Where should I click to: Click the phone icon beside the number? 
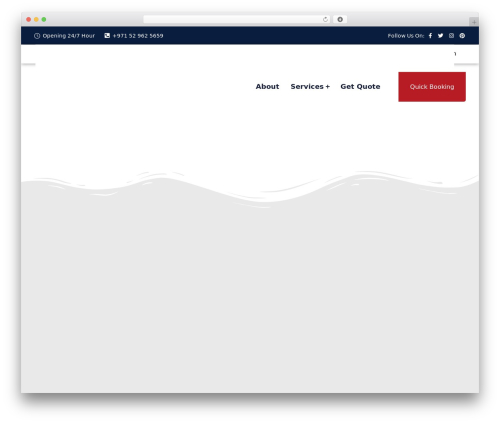click(x=107, y=35)
